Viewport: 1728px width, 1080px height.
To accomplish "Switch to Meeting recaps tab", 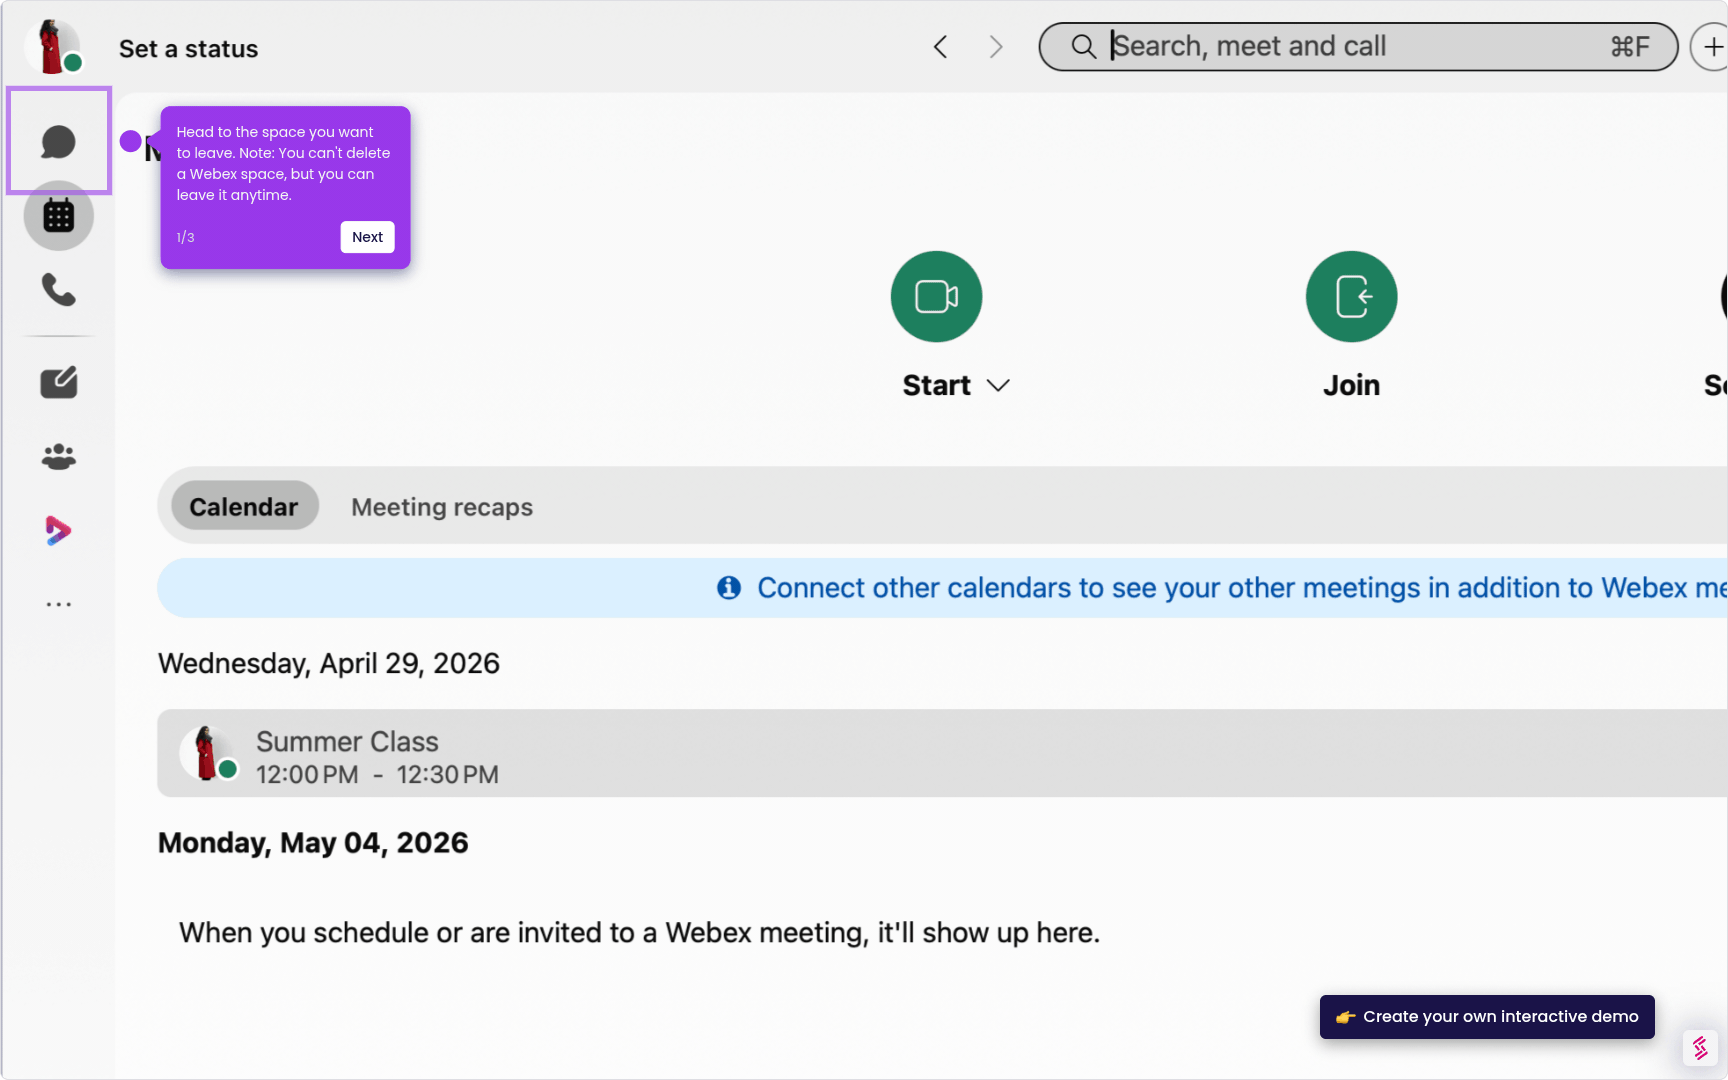I will point(442,507).
